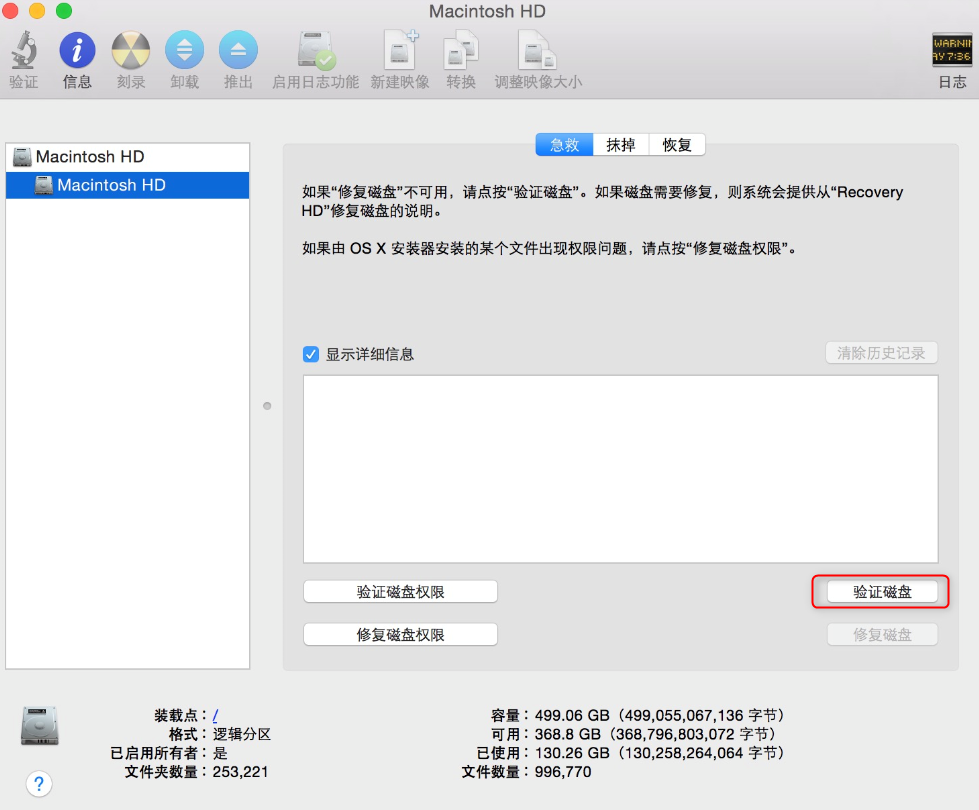This screenshot has width=979, height=810.
Task: Open the mount point "/" link
Action: pos(215,716)
